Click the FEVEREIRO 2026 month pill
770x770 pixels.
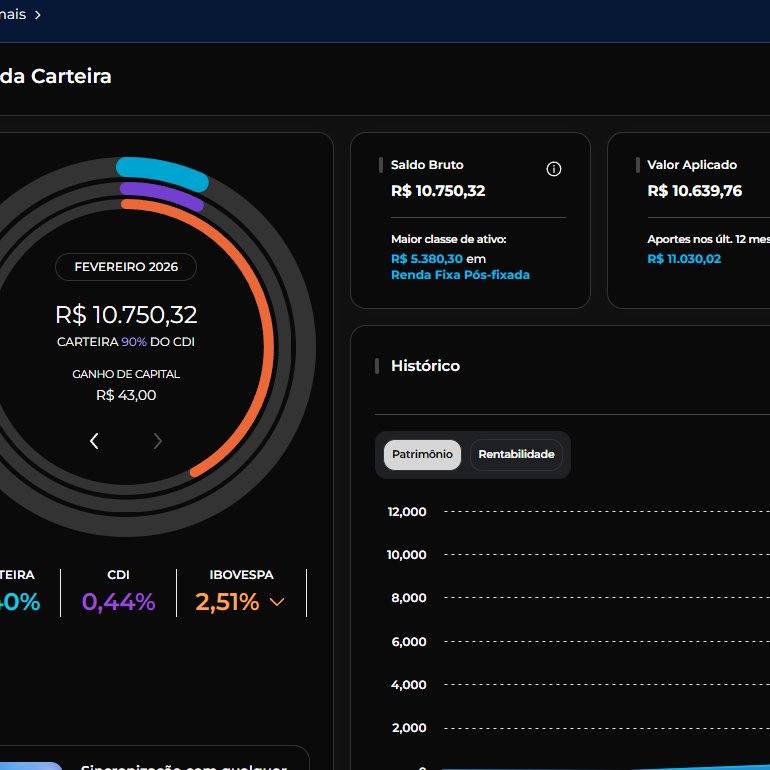click(126, 267)
